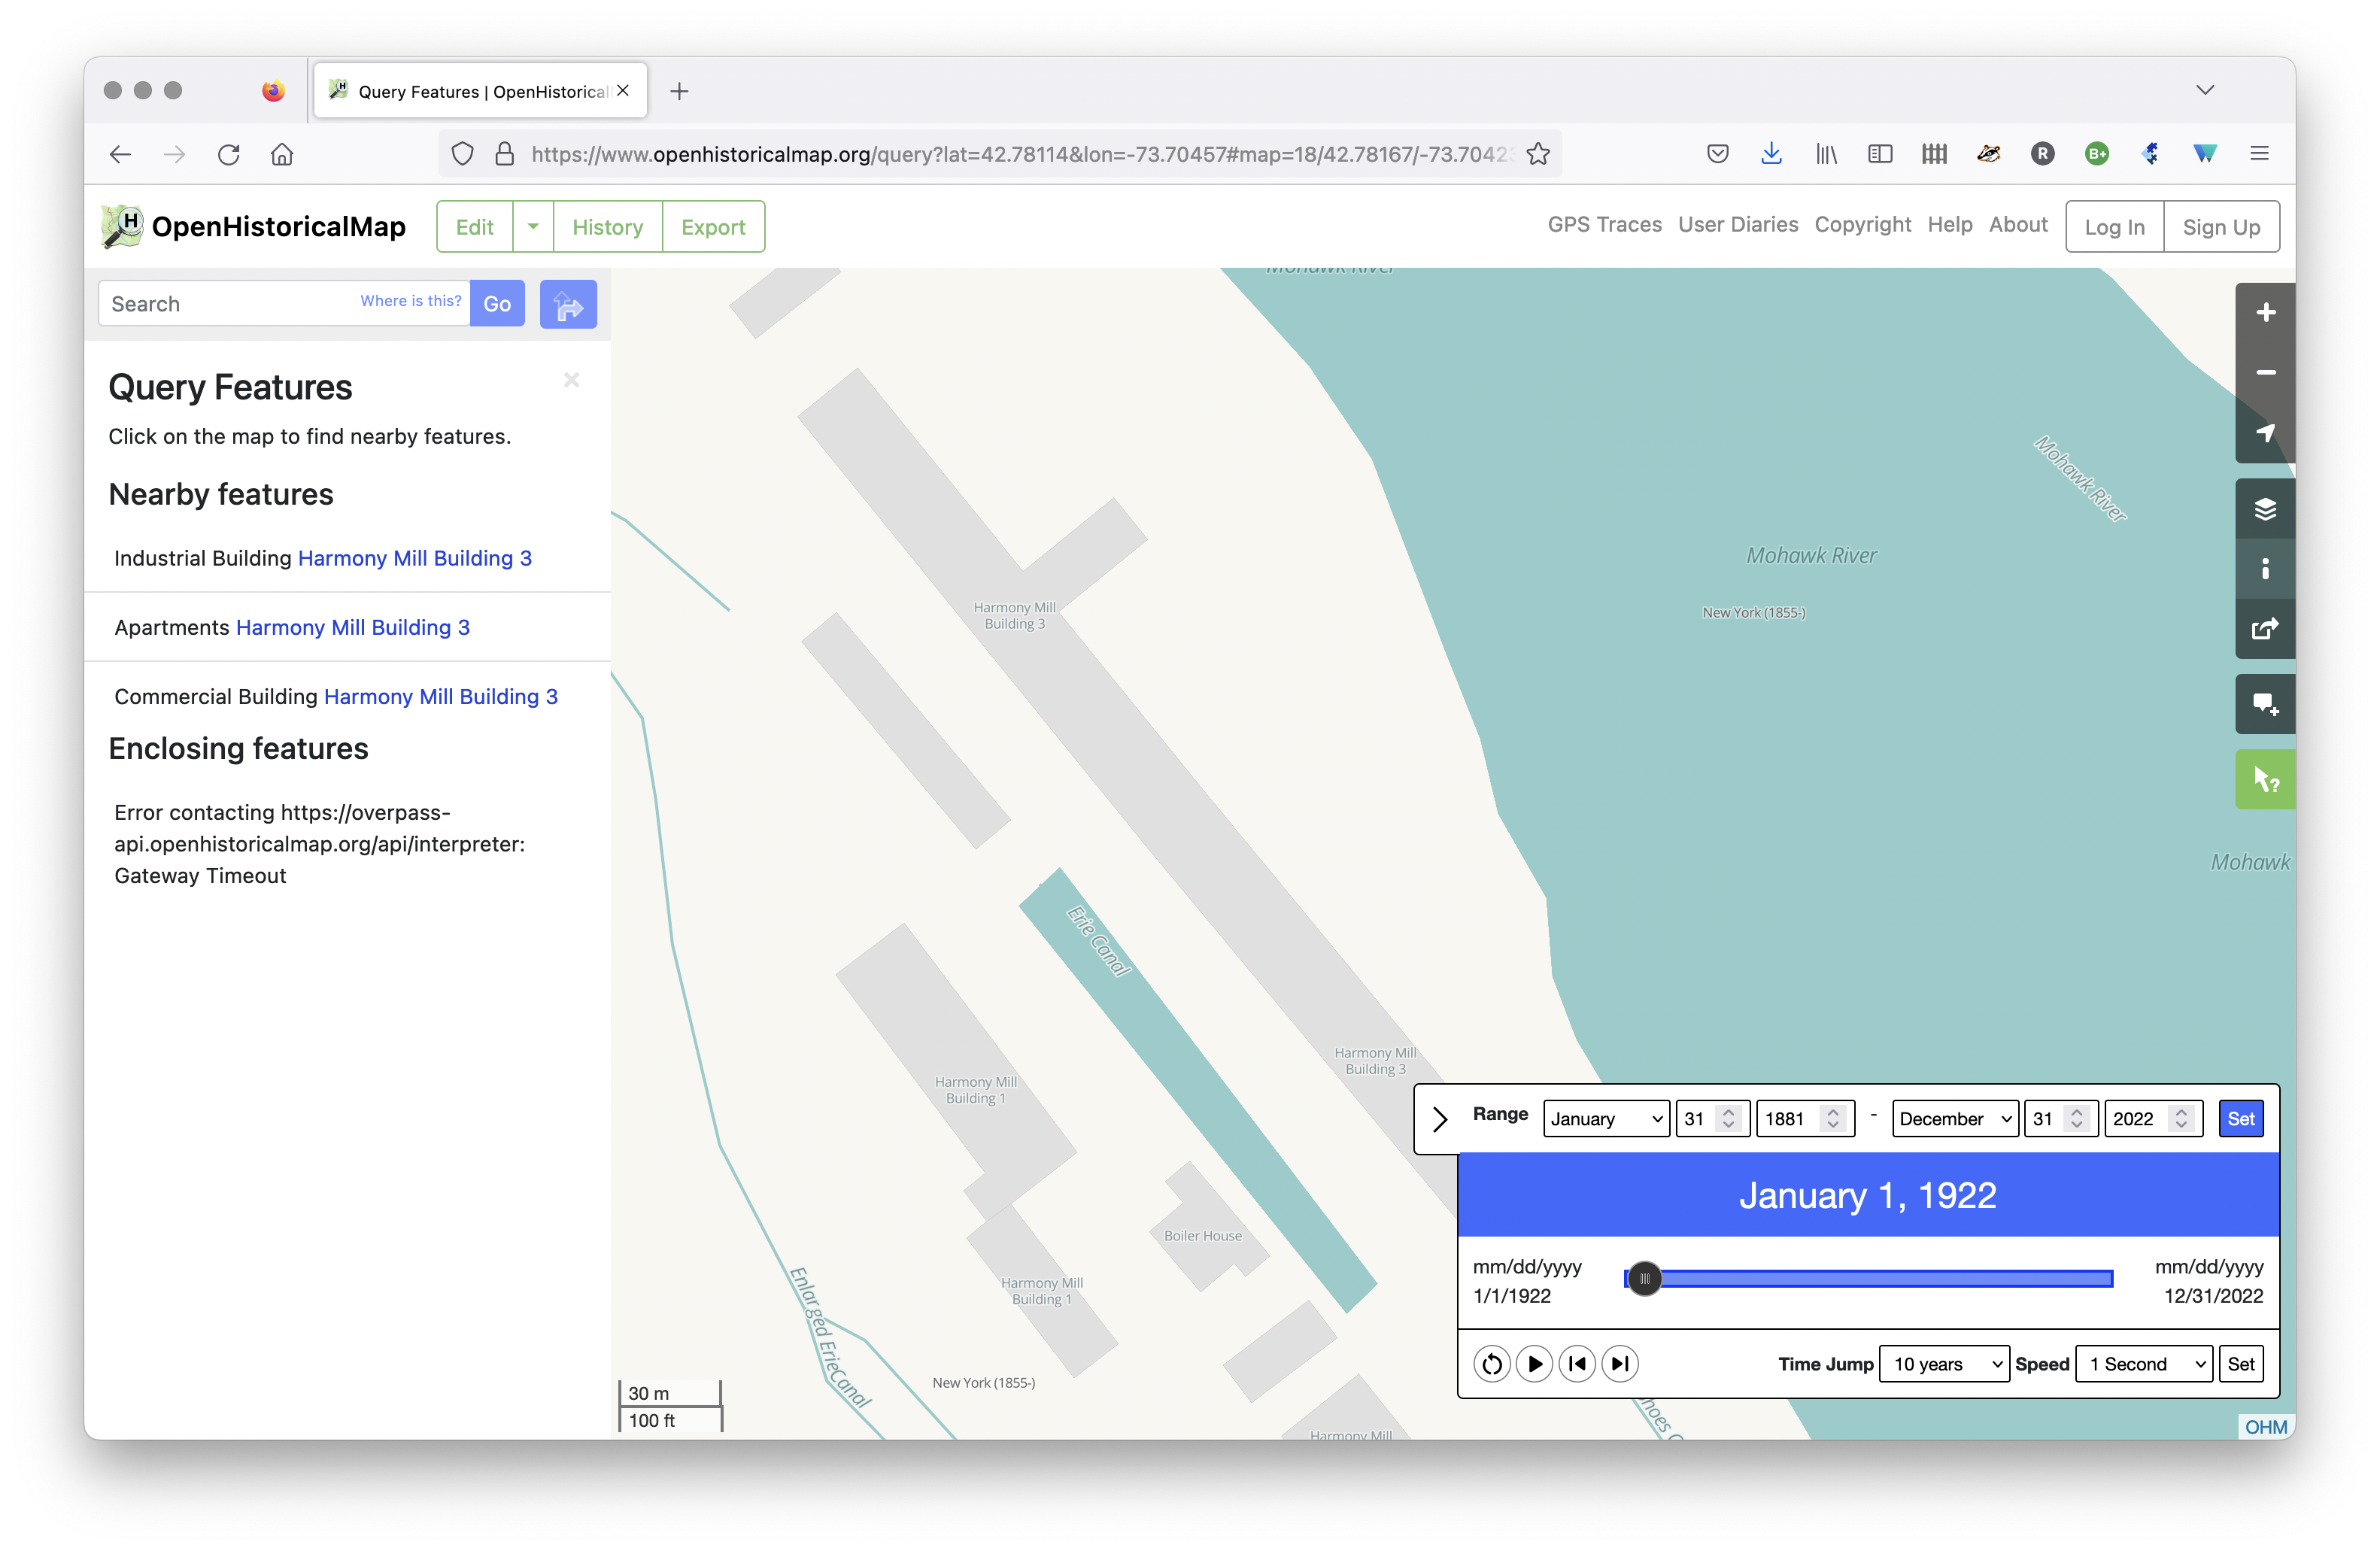This screenshot has height=1551, width=2380.
Task: Click the directions icon next to Go
Action: (x=568, y=304)
